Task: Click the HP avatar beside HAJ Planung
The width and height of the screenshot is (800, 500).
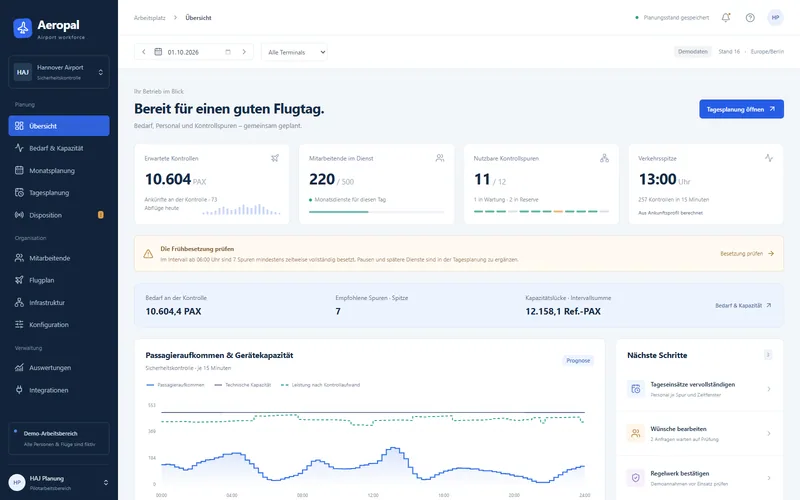Action: click(x=17, y=482)
